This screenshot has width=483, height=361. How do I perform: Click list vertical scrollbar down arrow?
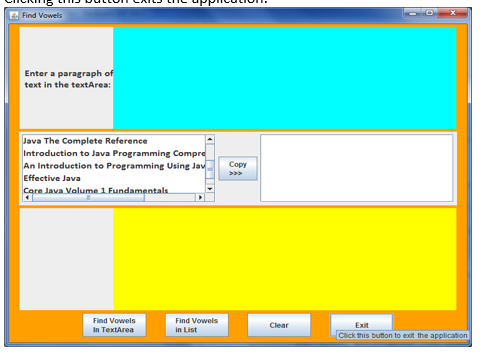tap(210, 189)
